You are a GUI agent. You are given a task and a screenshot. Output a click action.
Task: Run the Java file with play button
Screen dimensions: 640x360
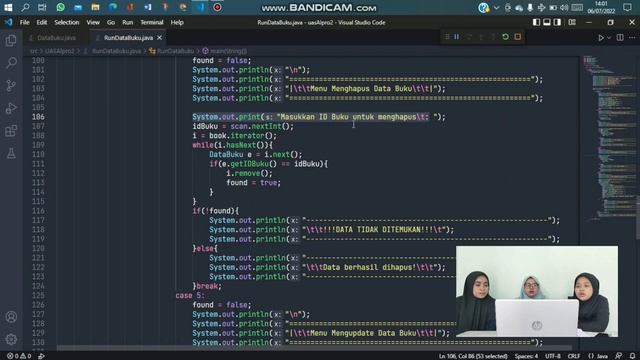pyautogui.click(x=601, y=38)
